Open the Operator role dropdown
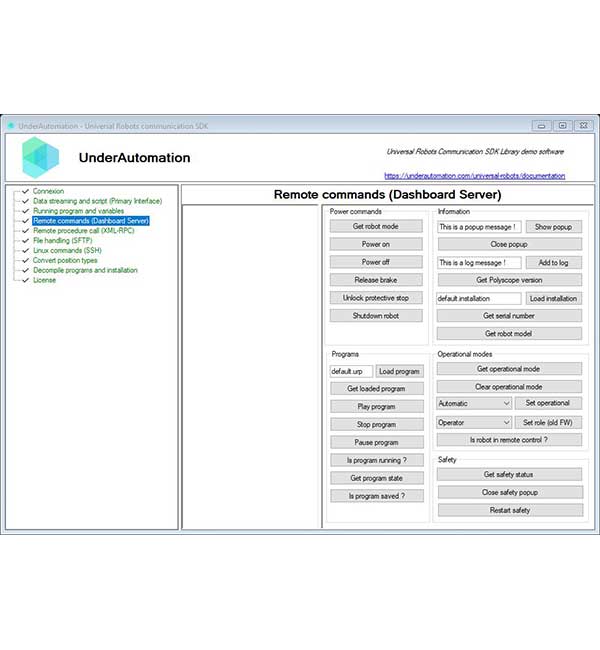The height and width of the screenshot is (650, 600). pyautogui.click(x=474, y=422)
